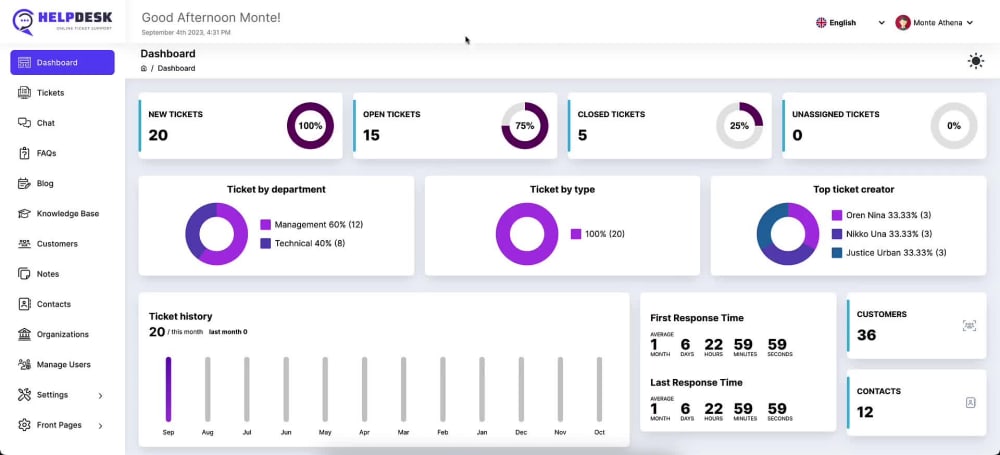The image size is (1000, 455).
Task: Click the Manage Users icon
Action: tap(24, 364)
